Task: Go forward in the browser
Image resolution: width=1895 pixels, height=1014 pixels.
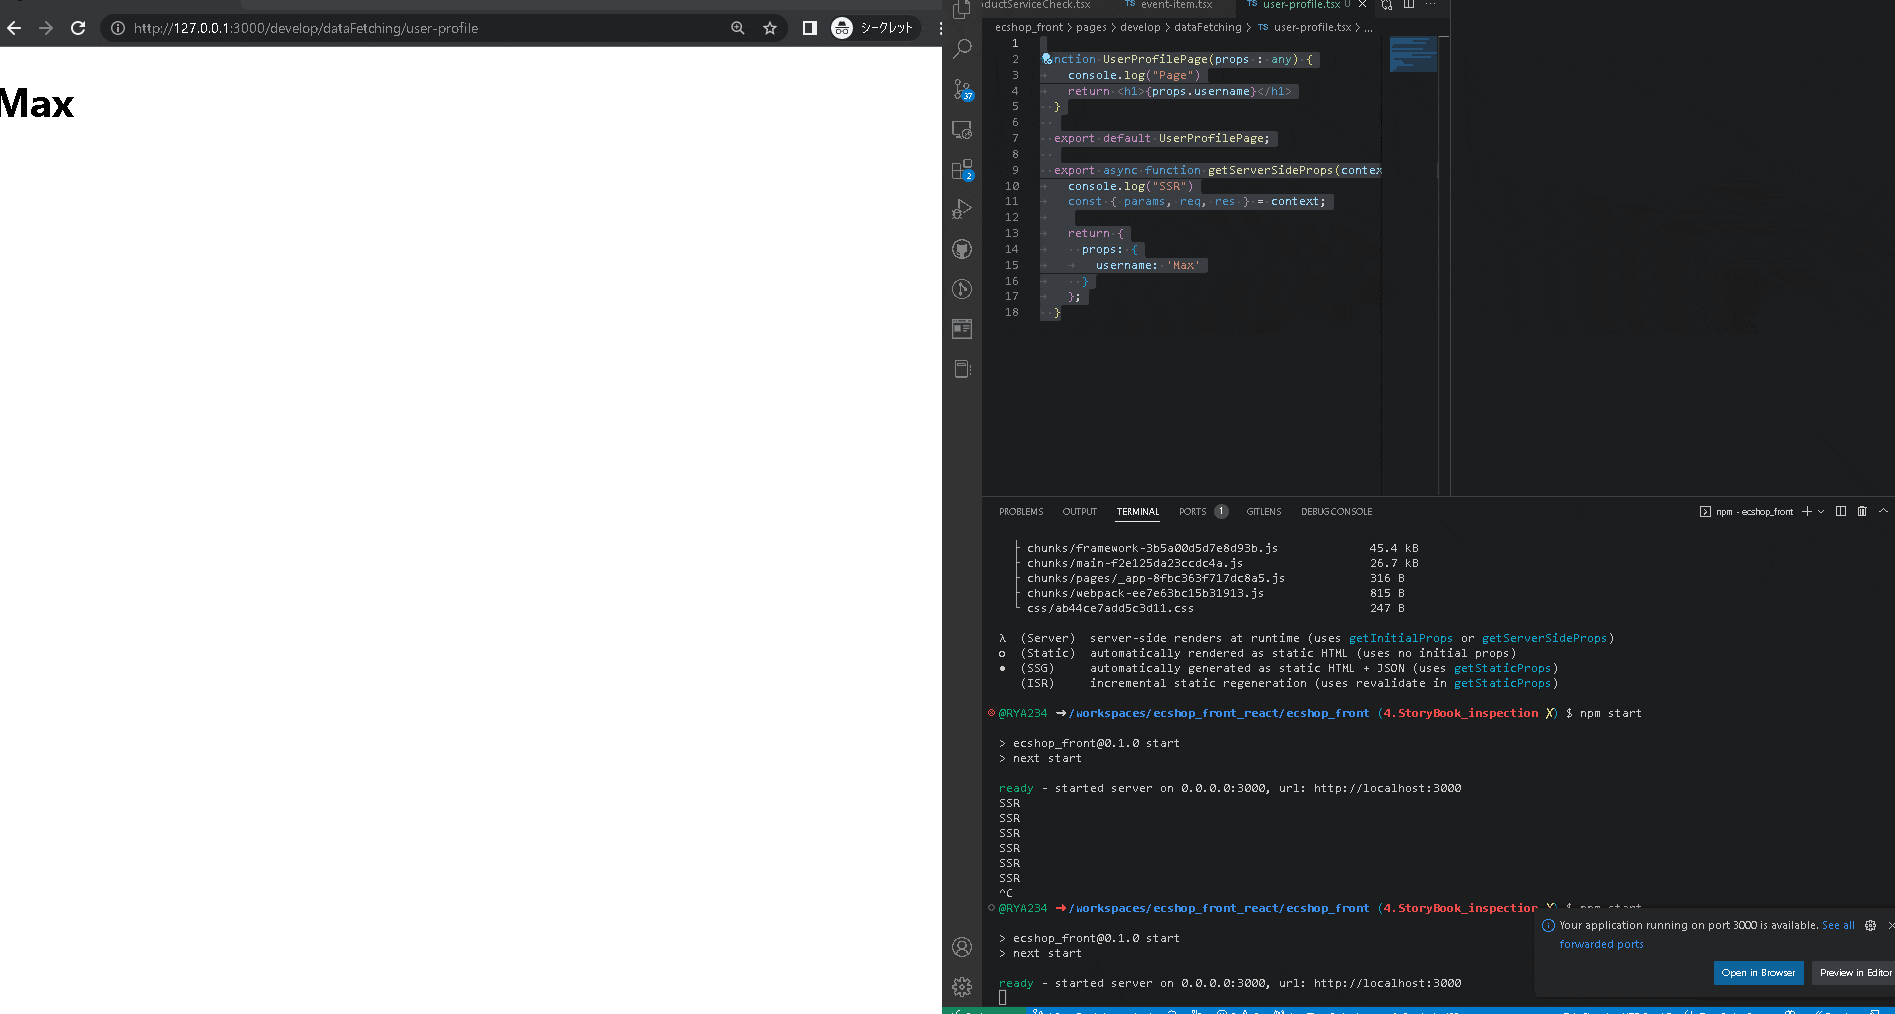Action: pyautogui.click(x=46, y=28)
